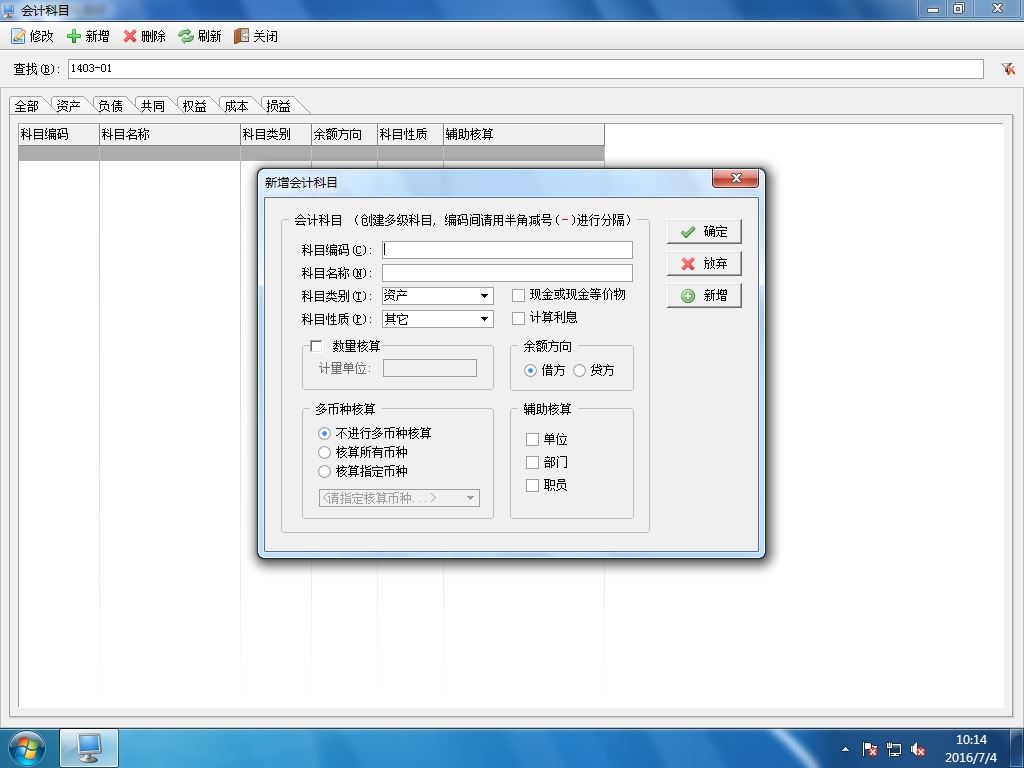
Task: Click the 关闭 (Close) door icon in toolbar
Action: click(x=242, y=36)
